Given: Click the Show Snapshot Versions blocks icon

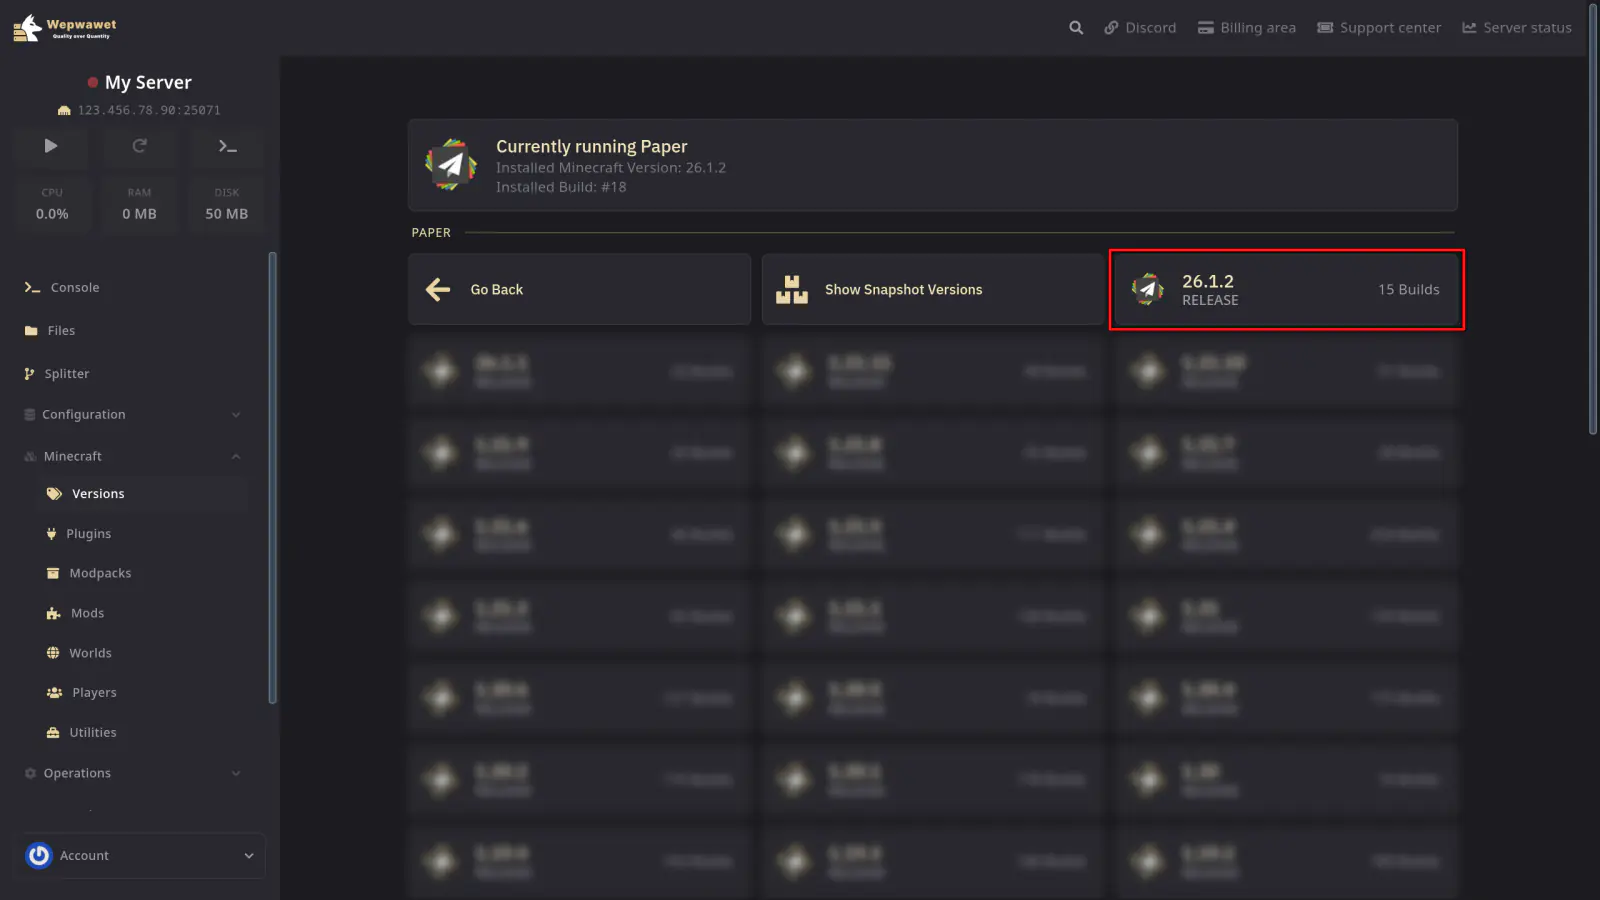Looking at the screenshot, I should [x=792, y=290].
